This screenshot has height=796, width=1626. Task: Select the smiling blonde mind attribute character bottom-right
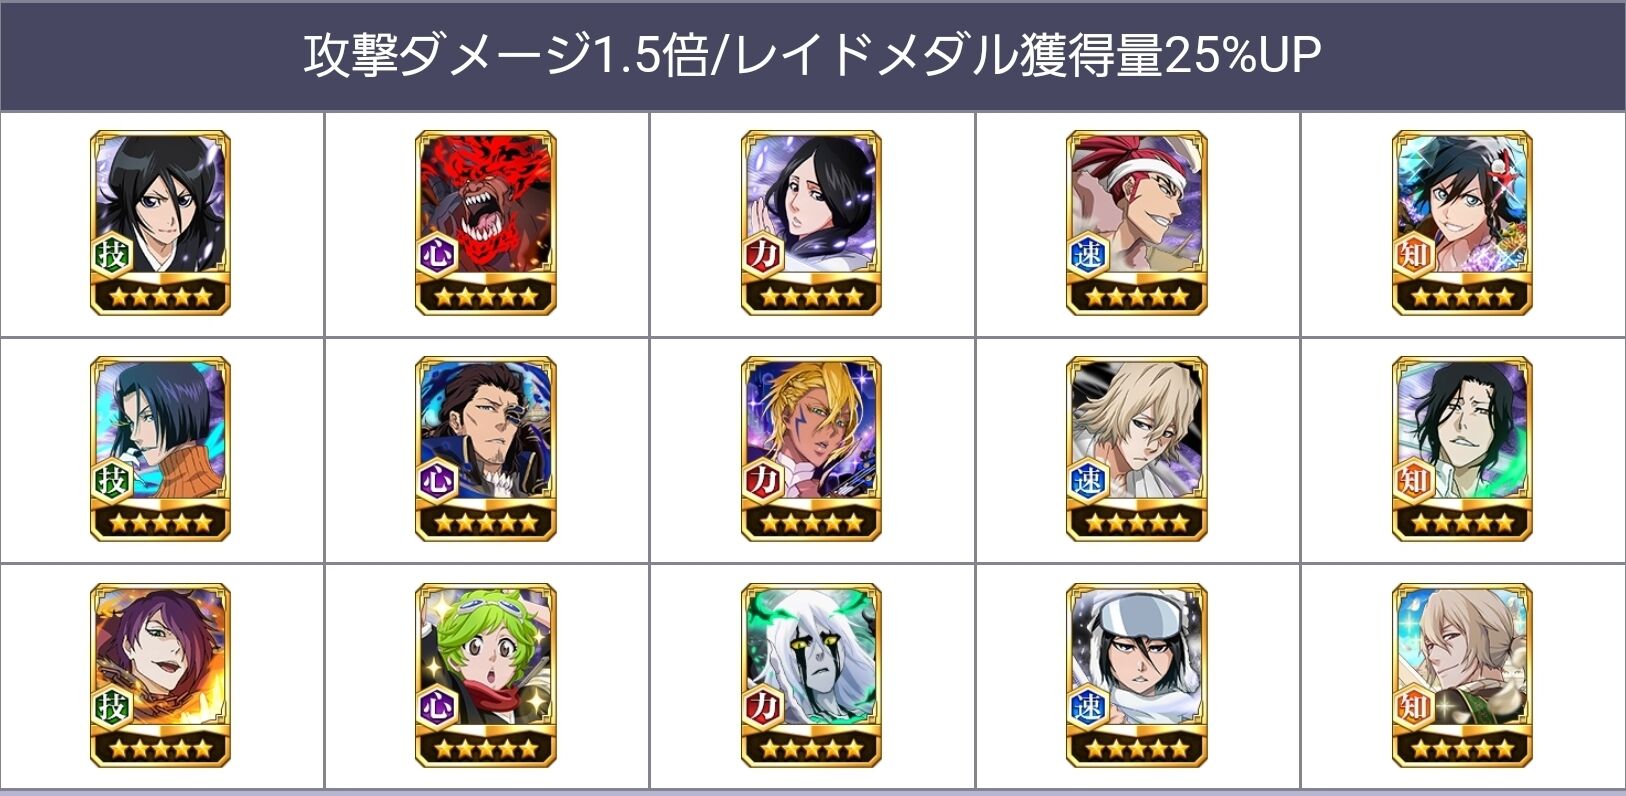click(x=1462, y=676)
